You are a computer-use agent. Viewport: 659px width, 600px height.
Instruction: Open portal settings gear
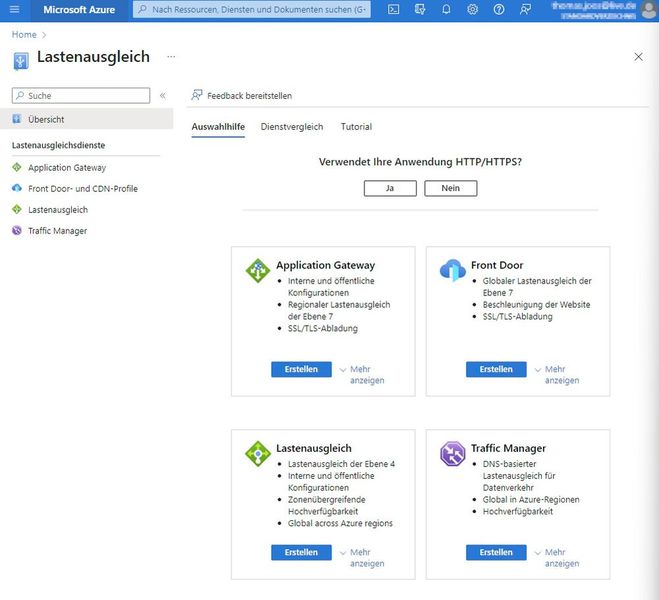tap(473, 9)
